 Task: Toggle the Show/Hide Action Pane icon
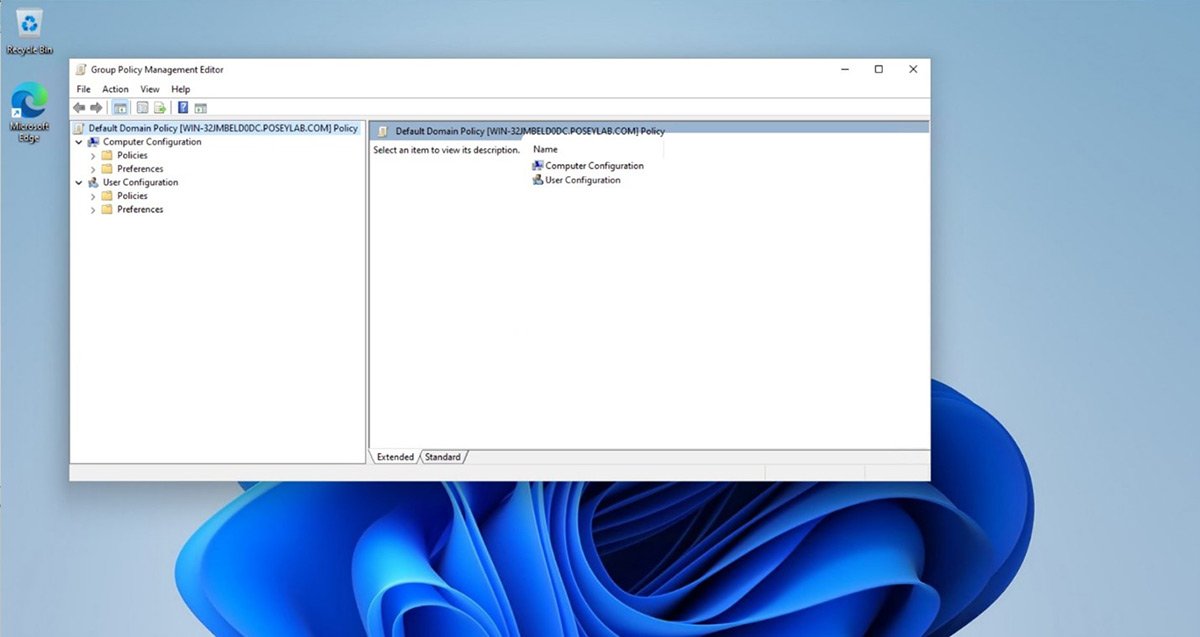point(201,108)
